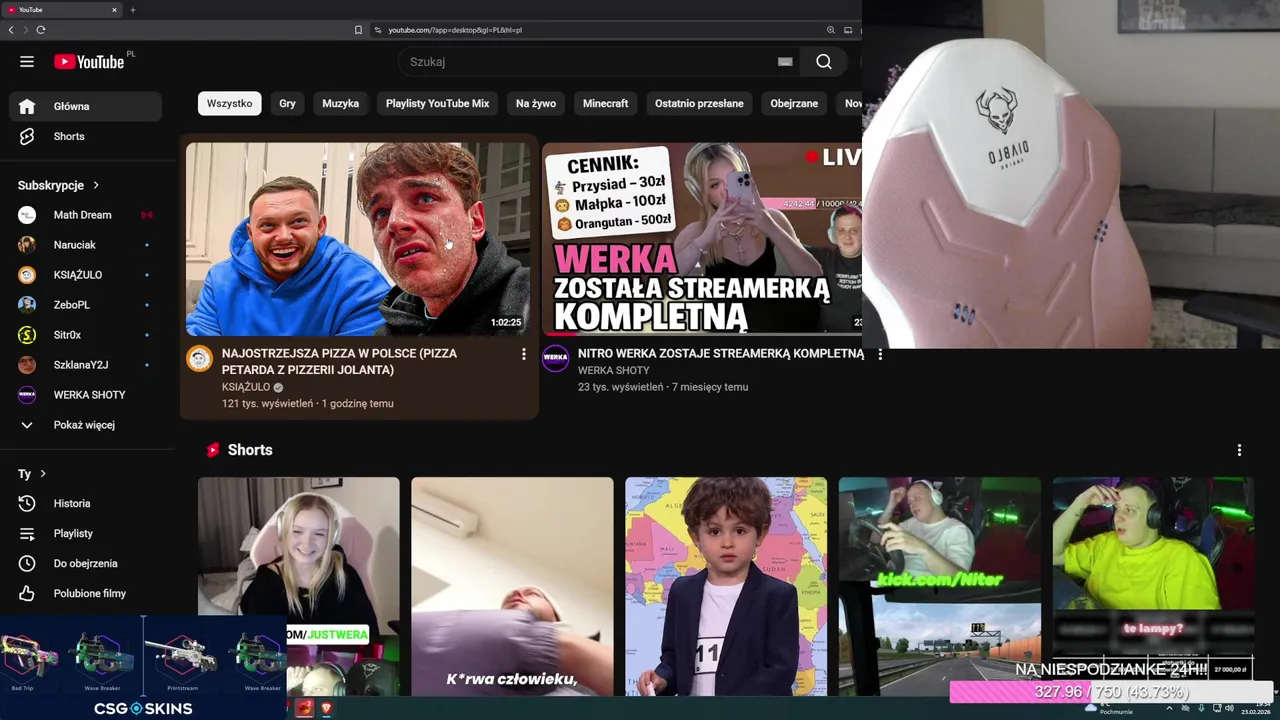Open Shorts in the sidebar
The image size is (1280, 720).
[x=85, y=136]
